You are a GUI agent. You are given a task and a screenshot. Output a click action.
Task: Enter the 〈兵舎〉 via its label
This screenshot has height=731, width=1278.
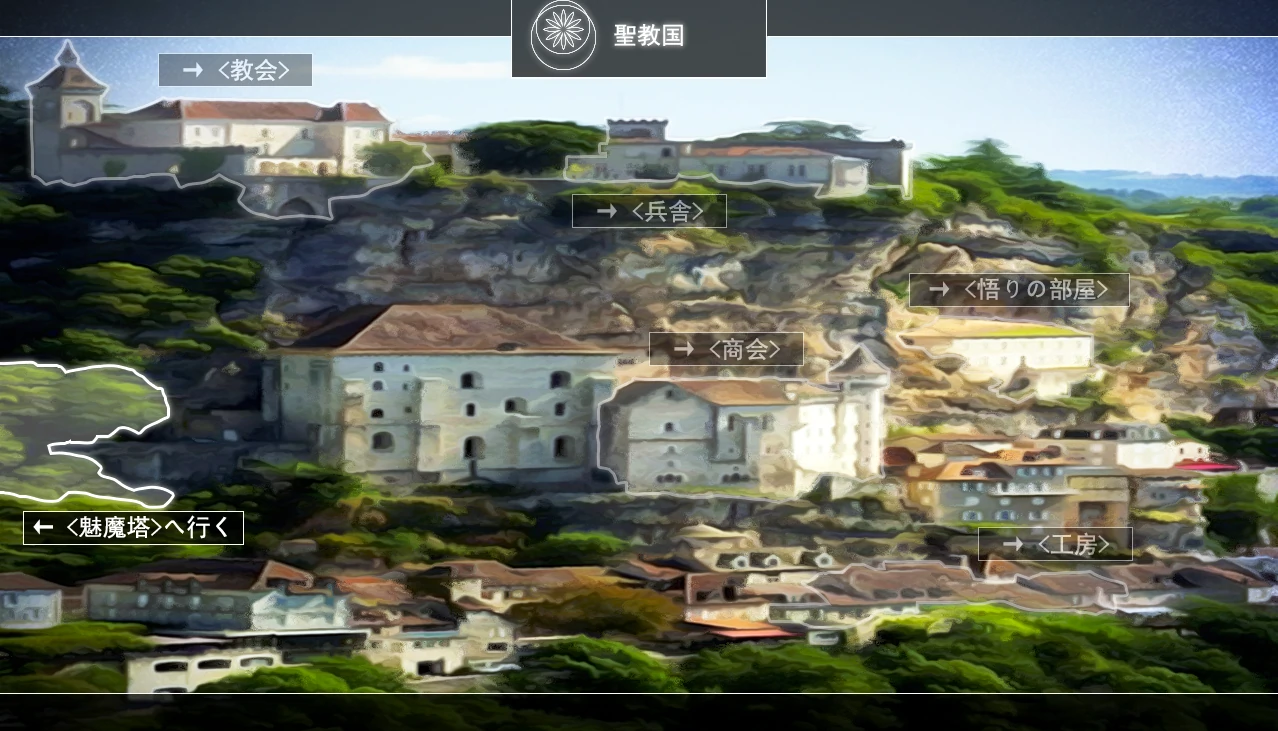coord(649,211)
